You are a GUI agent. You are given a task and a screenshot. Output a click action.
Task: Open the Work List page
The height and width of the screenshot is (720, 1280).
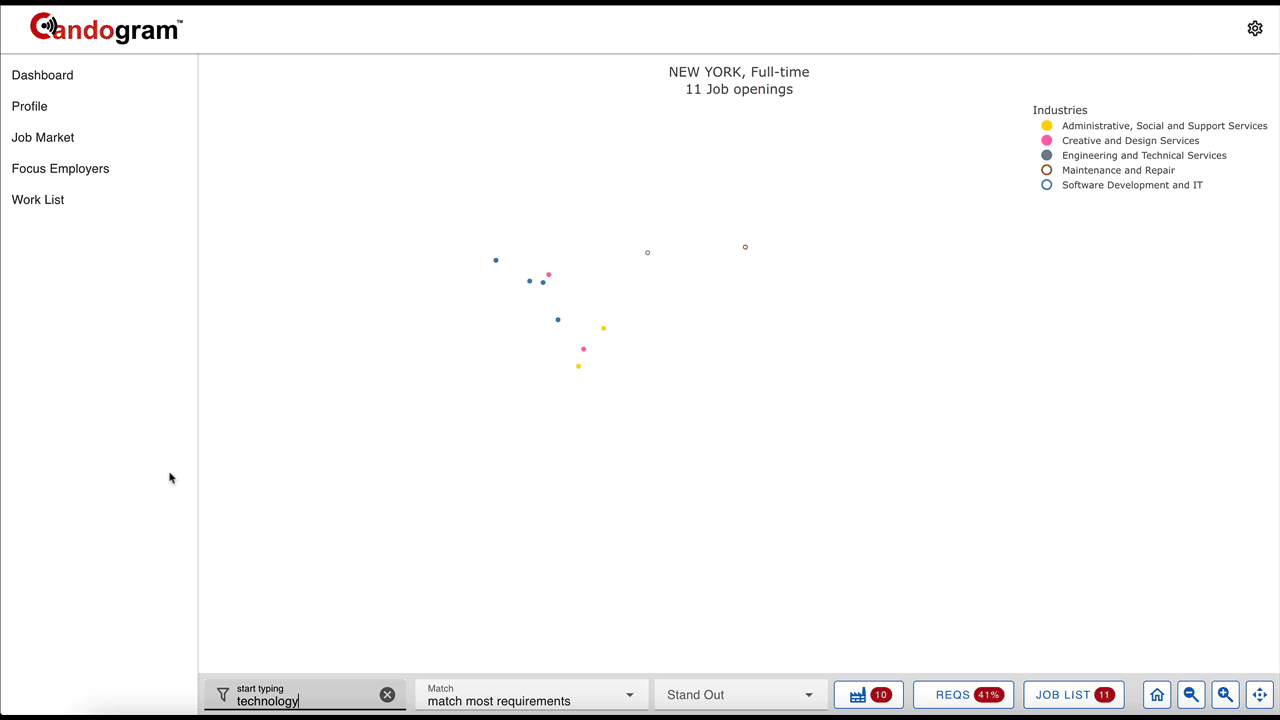(38, 200)
